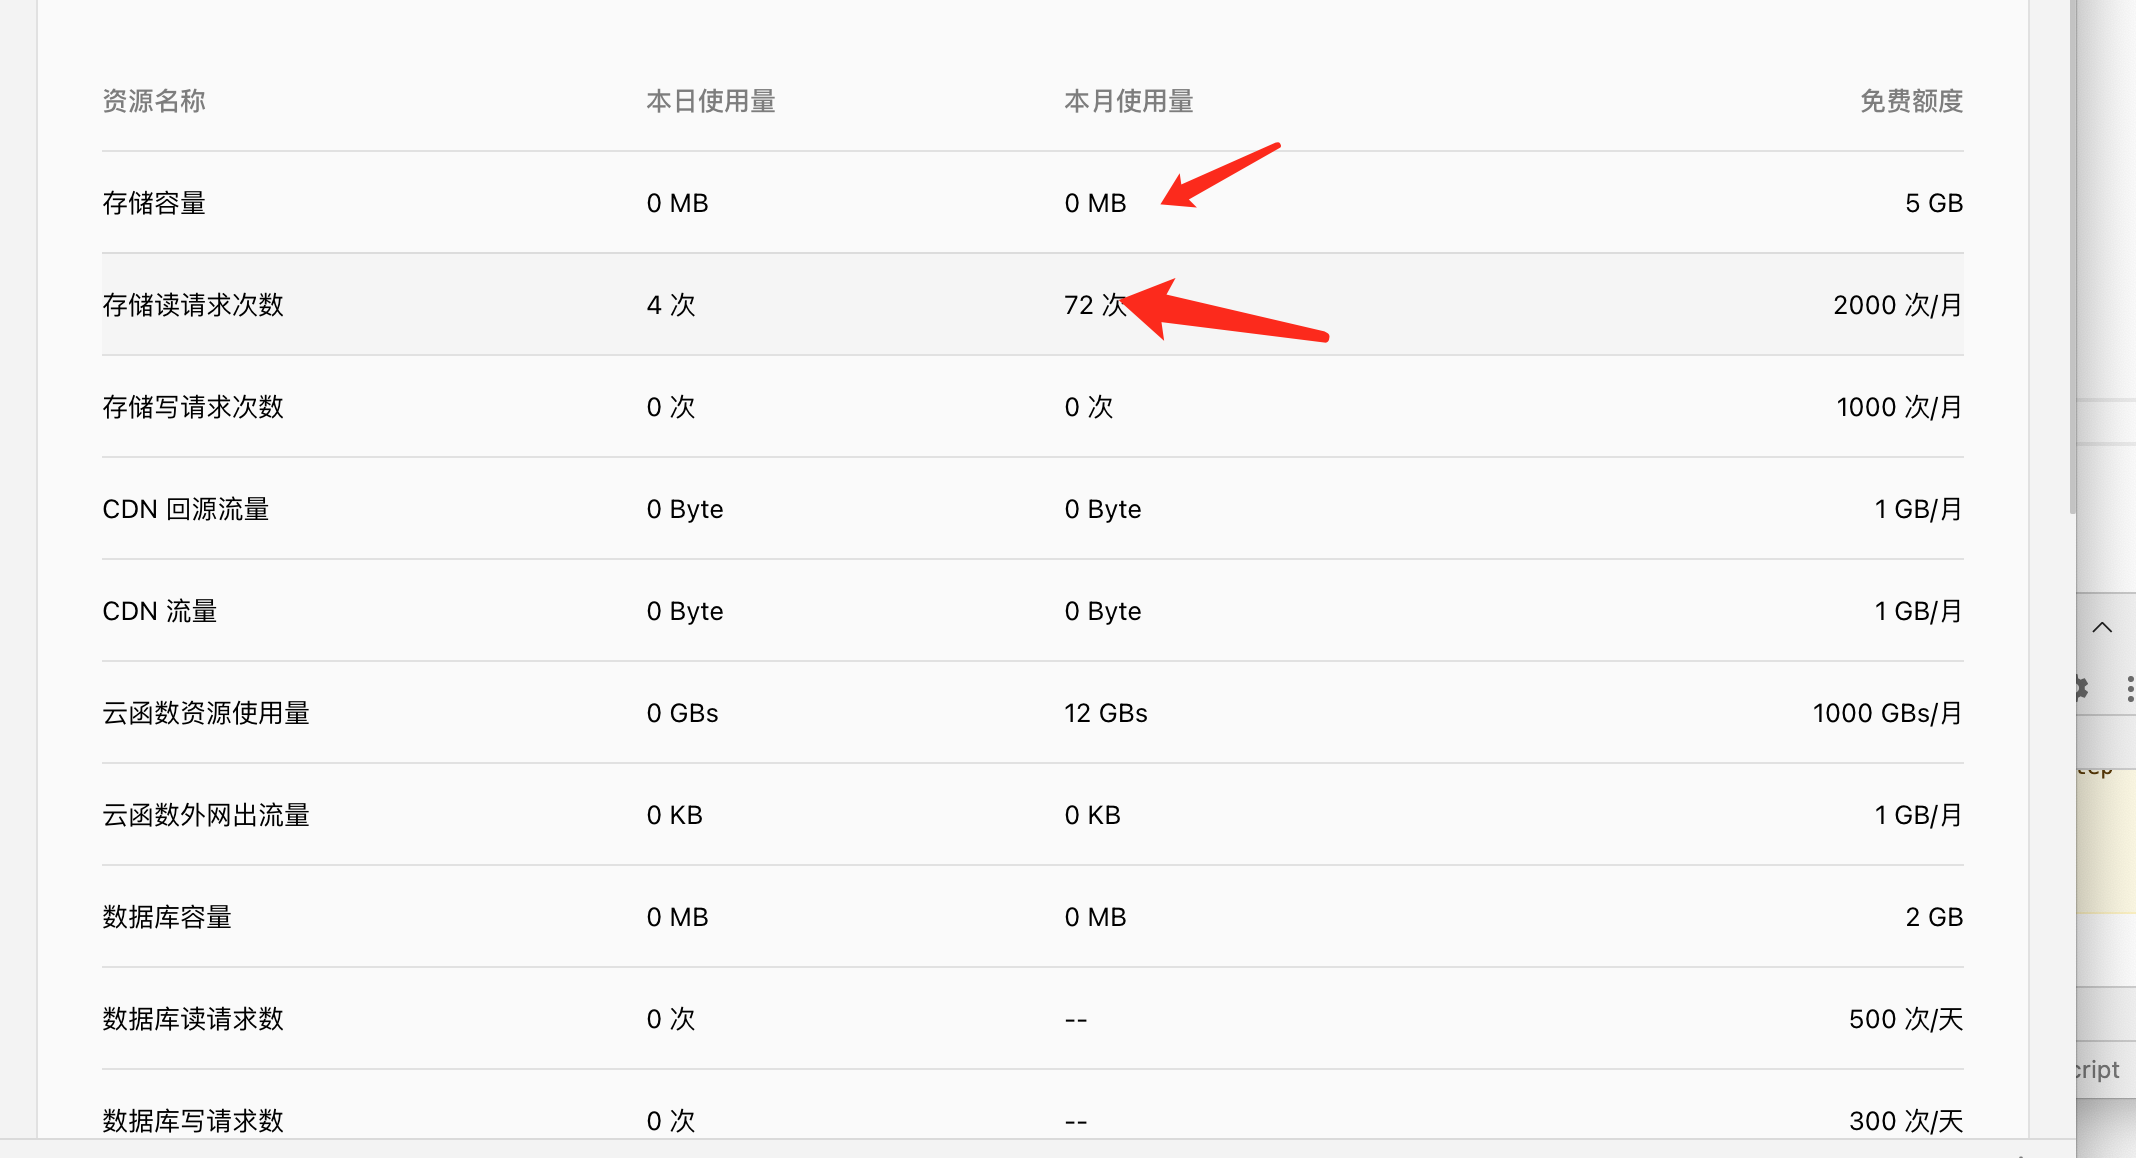Select the 存储读请求次数 row label
This screenshot has height=1158, width=2136.
coord(193,305)
